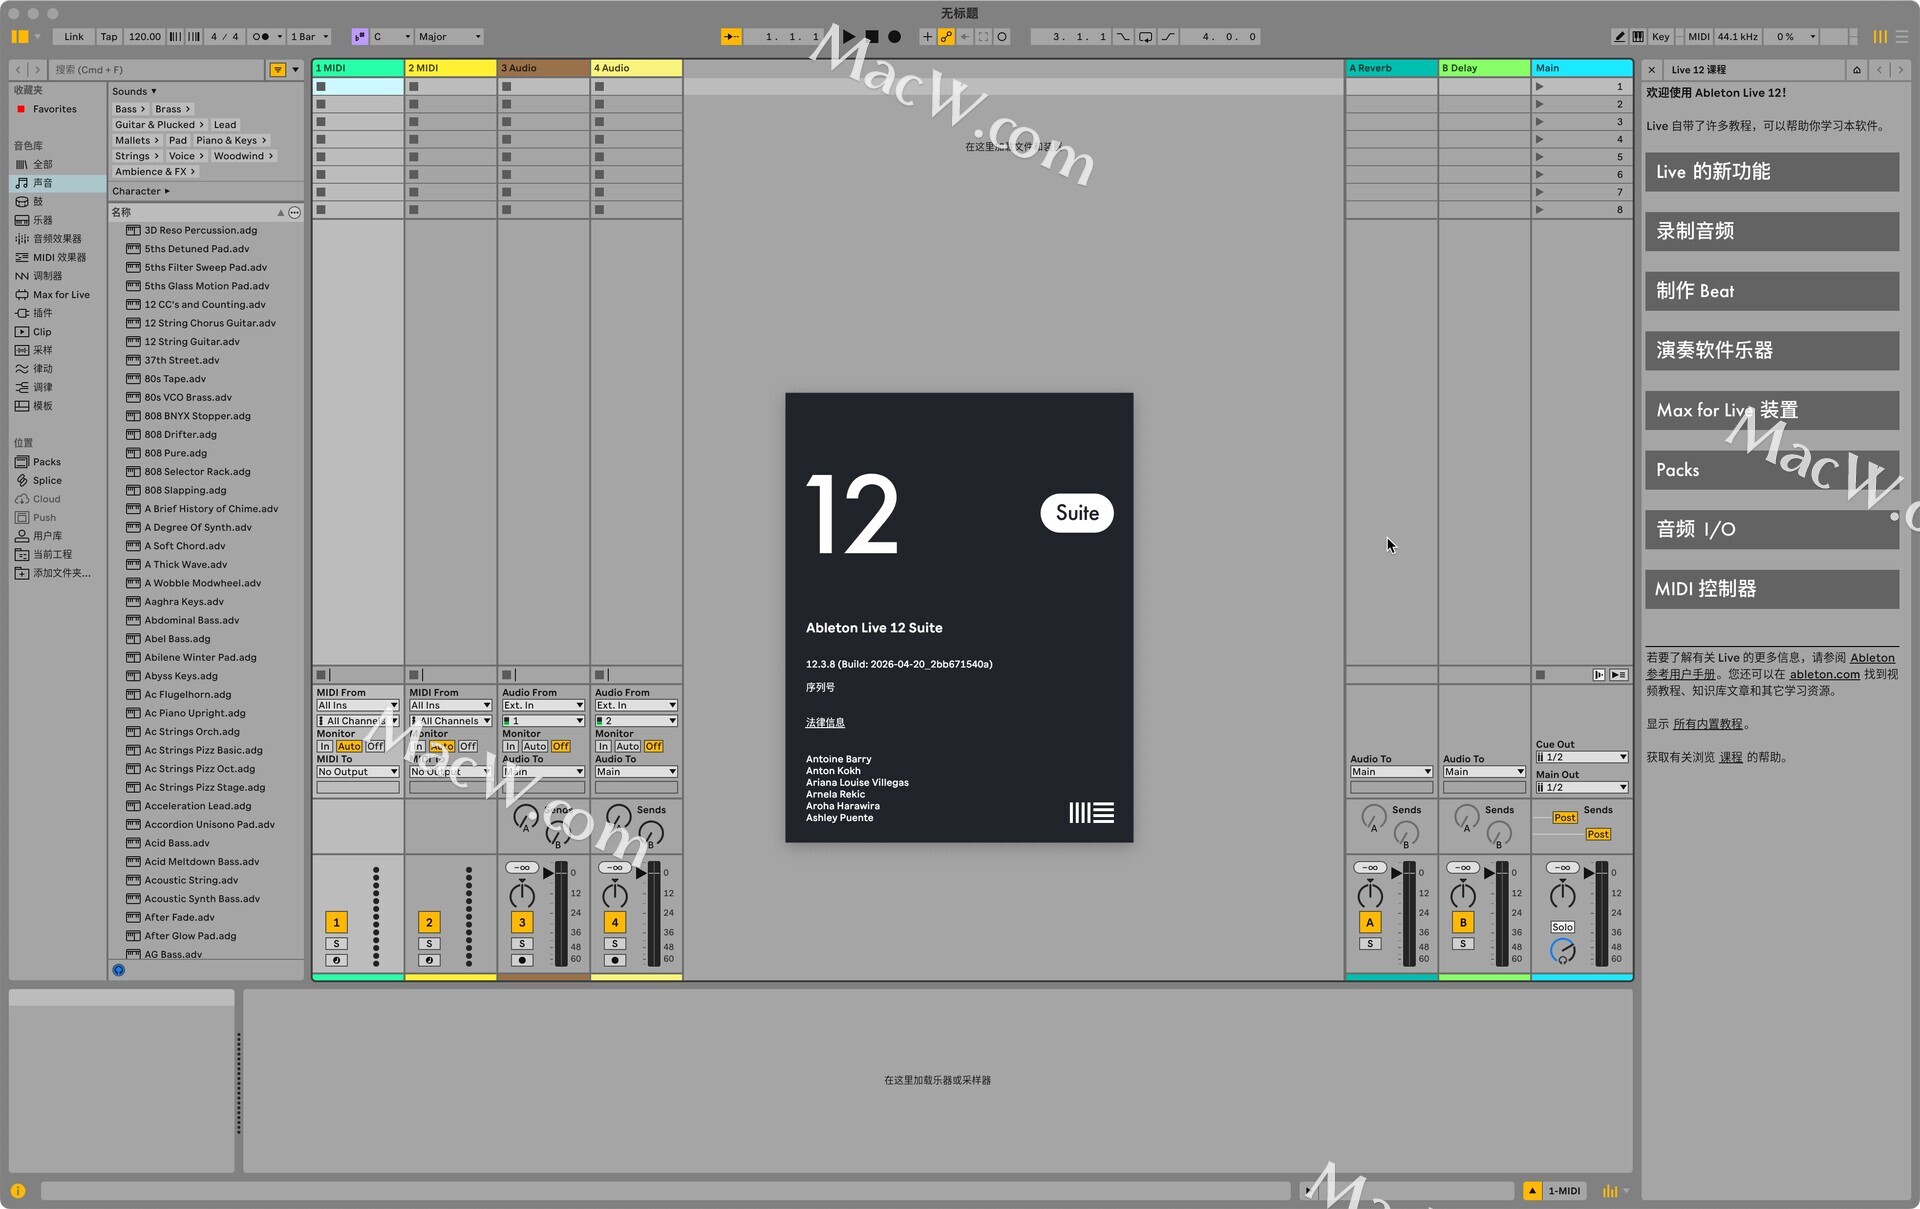
Task: Open the Major scale dropdown
Action: [449, 37]
